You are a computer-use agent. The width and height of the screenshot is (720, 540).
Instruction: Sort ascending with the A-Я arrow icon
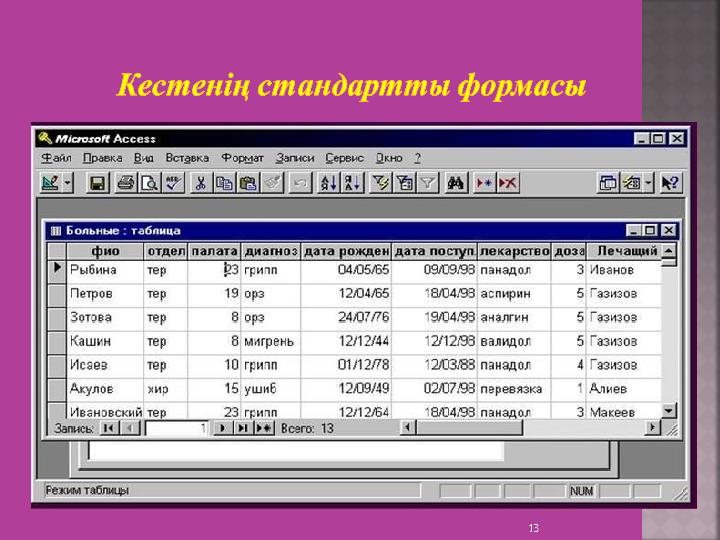[x=329, y=183]
